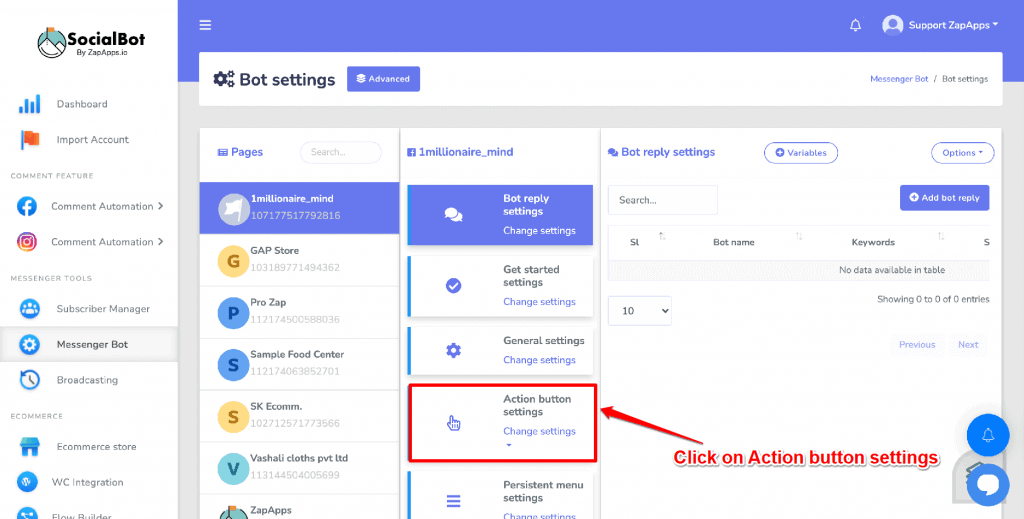The height and width of the screenshot is (519, 1024).
Task: Select Sample Food Center page
Action: tap(299, 364)
